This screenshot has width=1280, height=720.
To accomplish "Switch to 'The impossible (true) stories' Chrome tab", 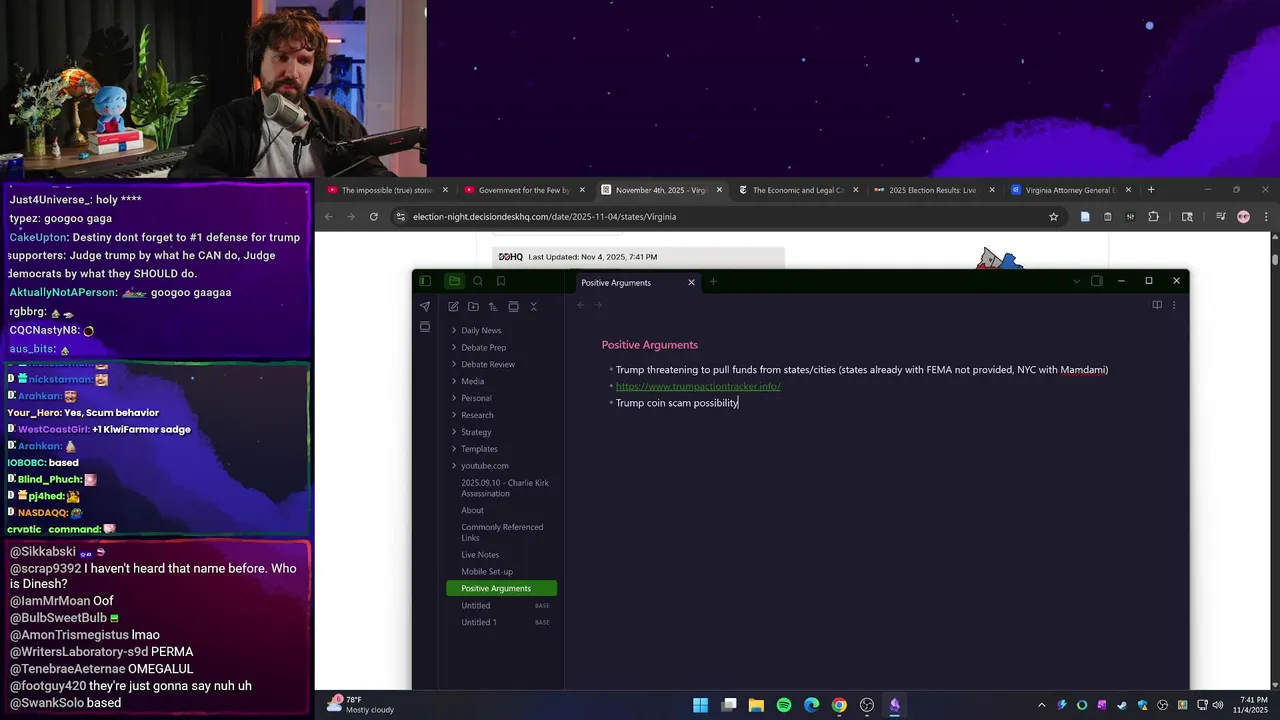I will [387, 190].
